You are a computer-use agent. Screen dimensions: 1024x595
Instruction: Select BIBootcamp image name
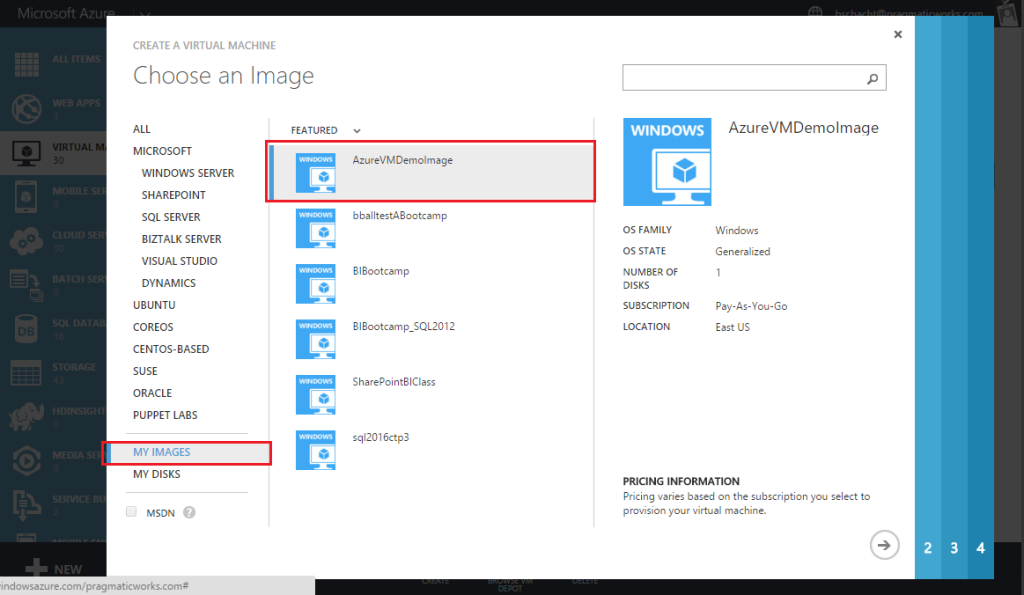point(381,272)
